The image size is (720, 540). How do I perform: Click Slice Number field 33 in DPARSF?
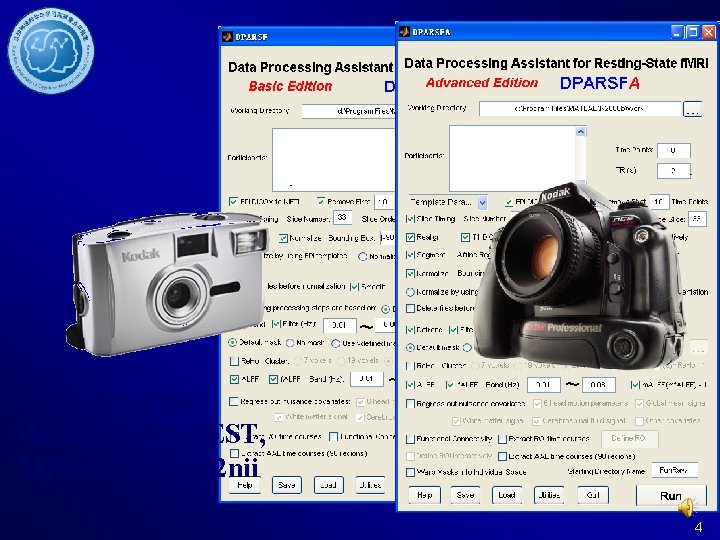pos(342,218)
